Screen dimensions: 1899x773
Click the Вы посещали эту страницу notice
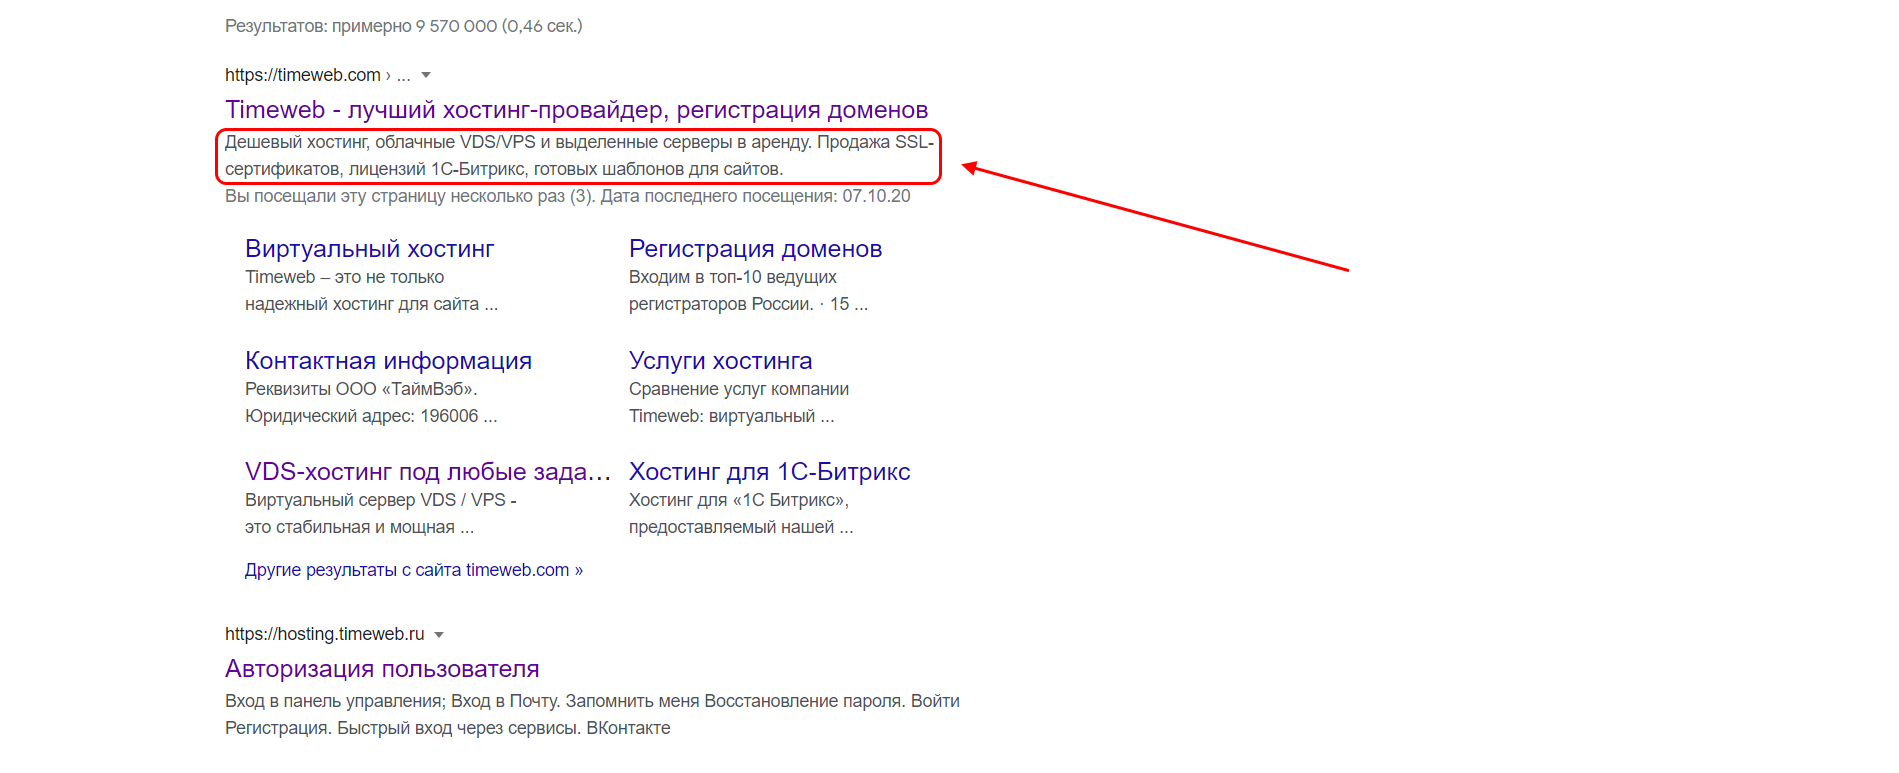pos(567,196)
